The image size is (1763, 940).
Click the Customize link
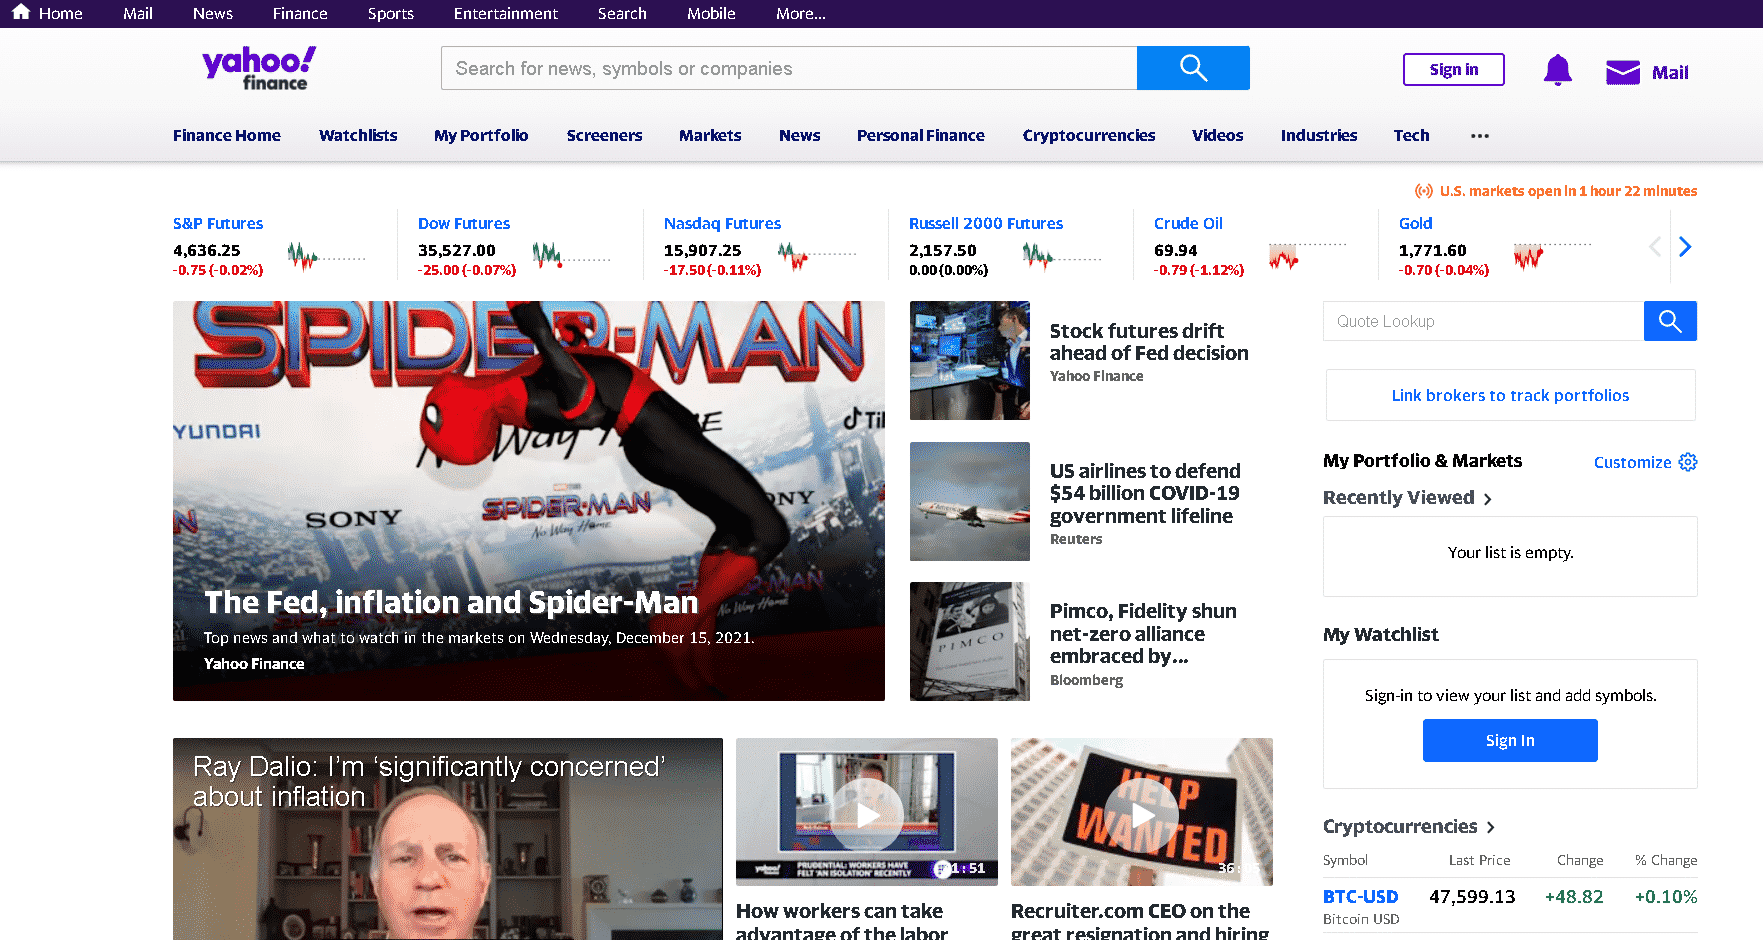[x=1632, y=463]
